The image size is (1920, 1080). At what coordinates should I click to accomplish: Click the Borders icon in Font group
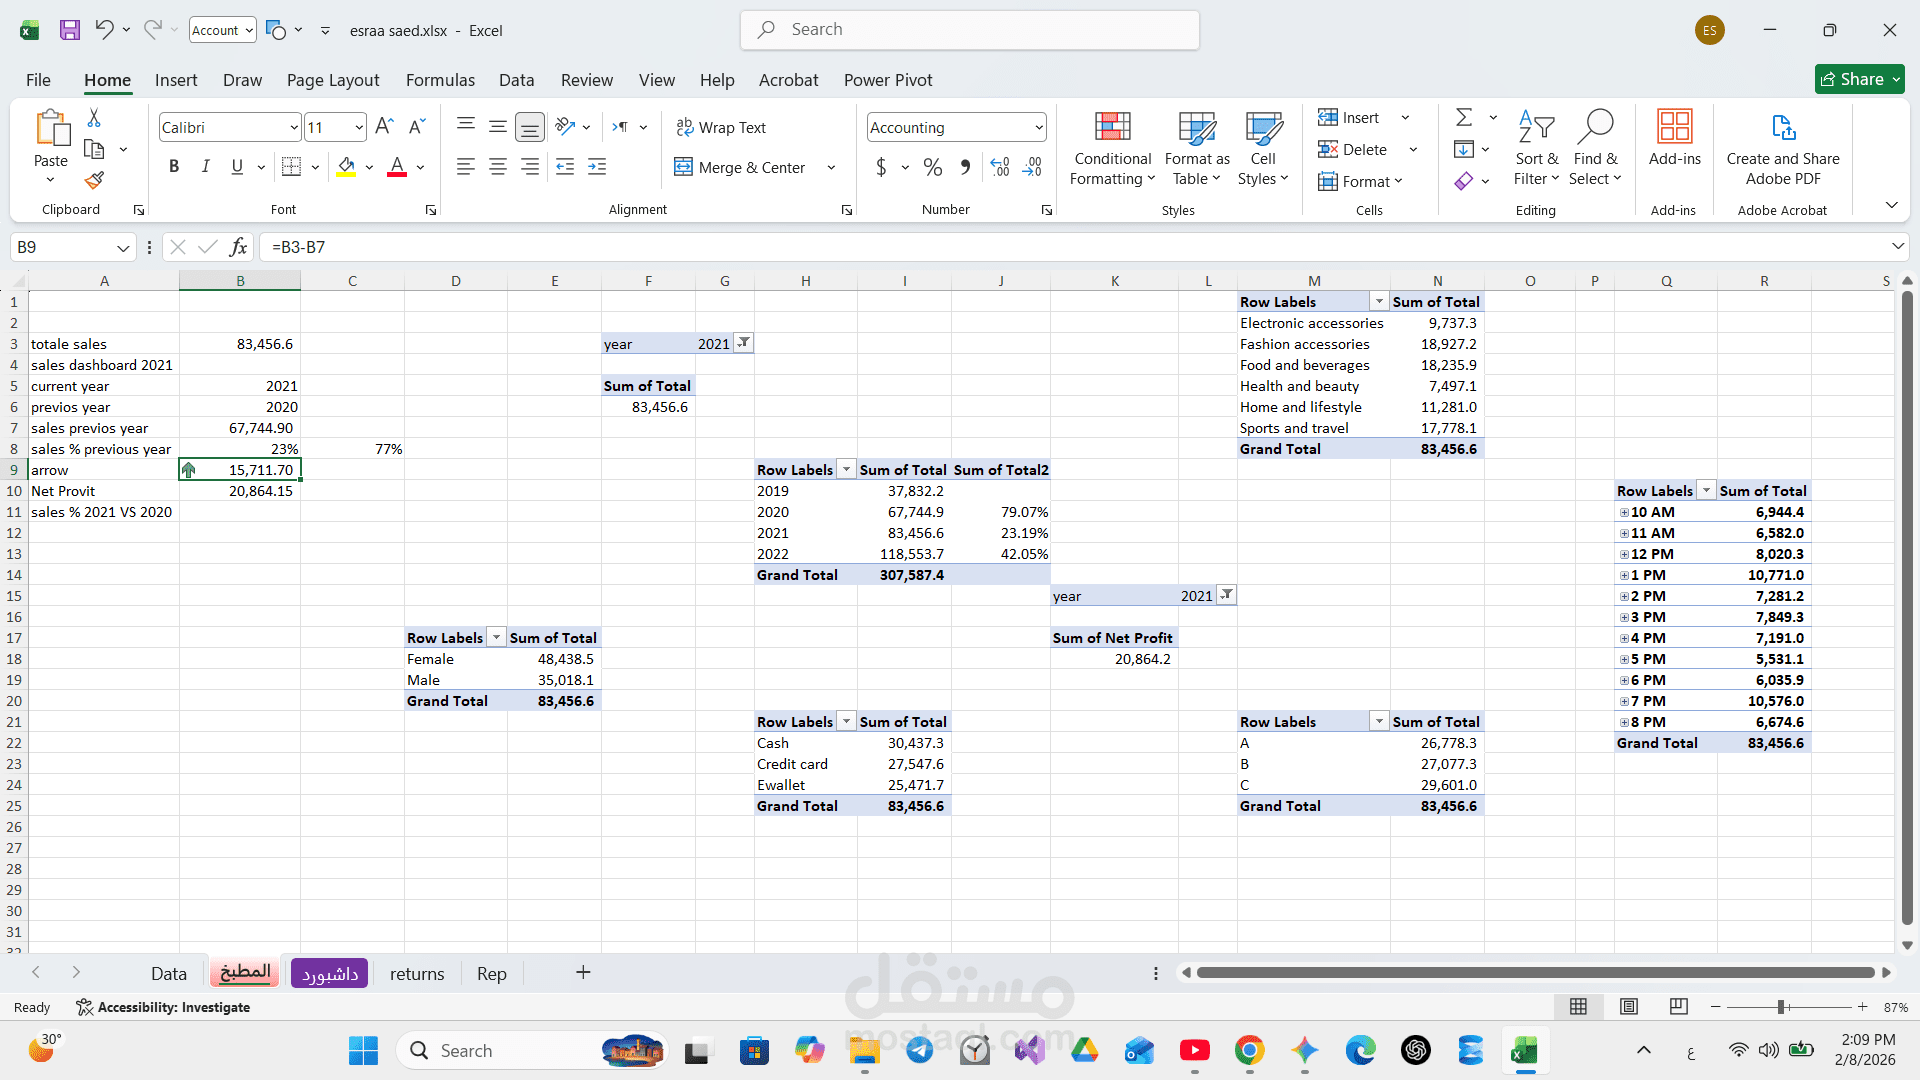click(x=291, y=167)
